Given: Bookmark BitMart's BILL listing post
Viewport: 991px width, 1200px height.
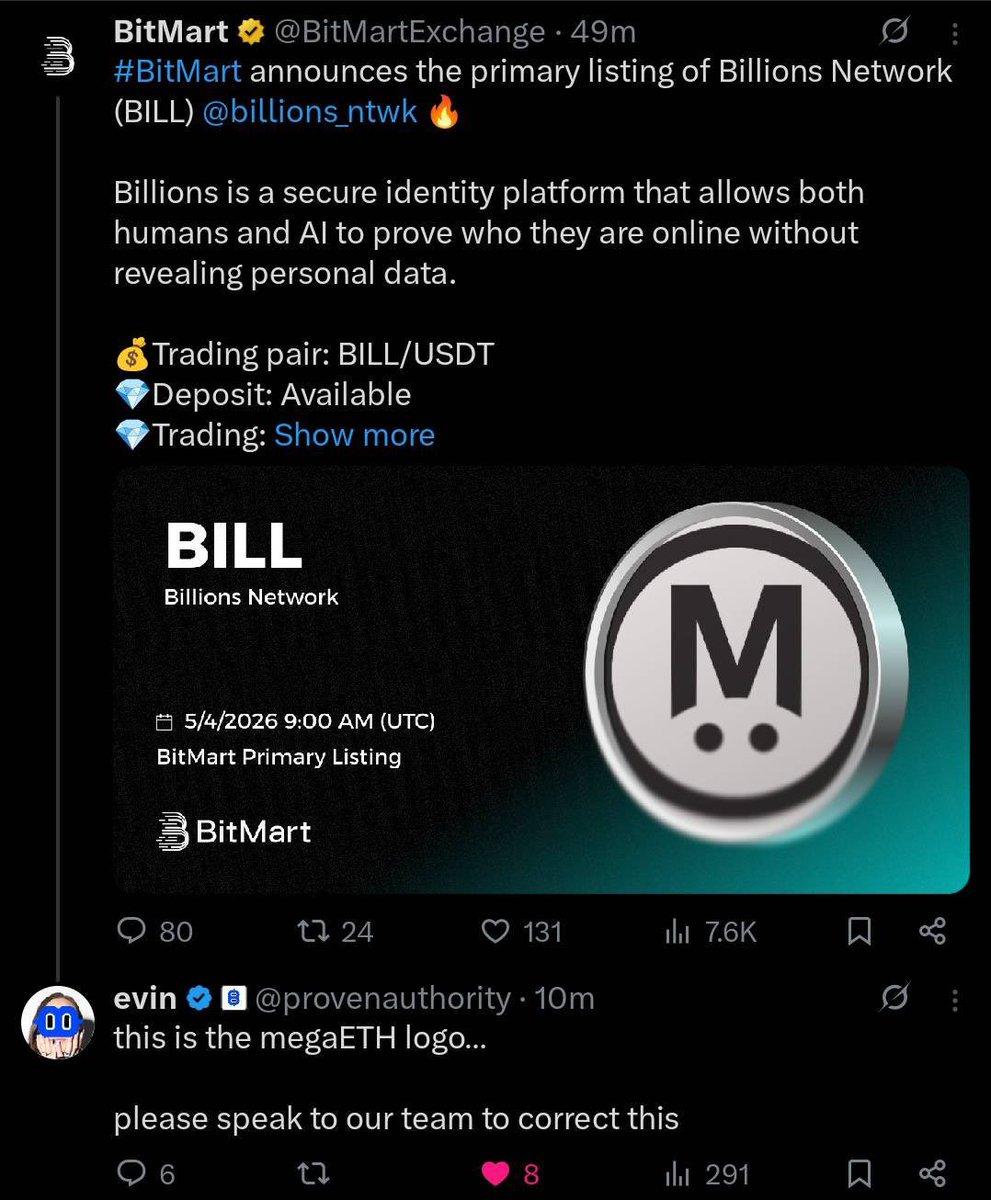Looking at the screenshot, I should (859, 932).
